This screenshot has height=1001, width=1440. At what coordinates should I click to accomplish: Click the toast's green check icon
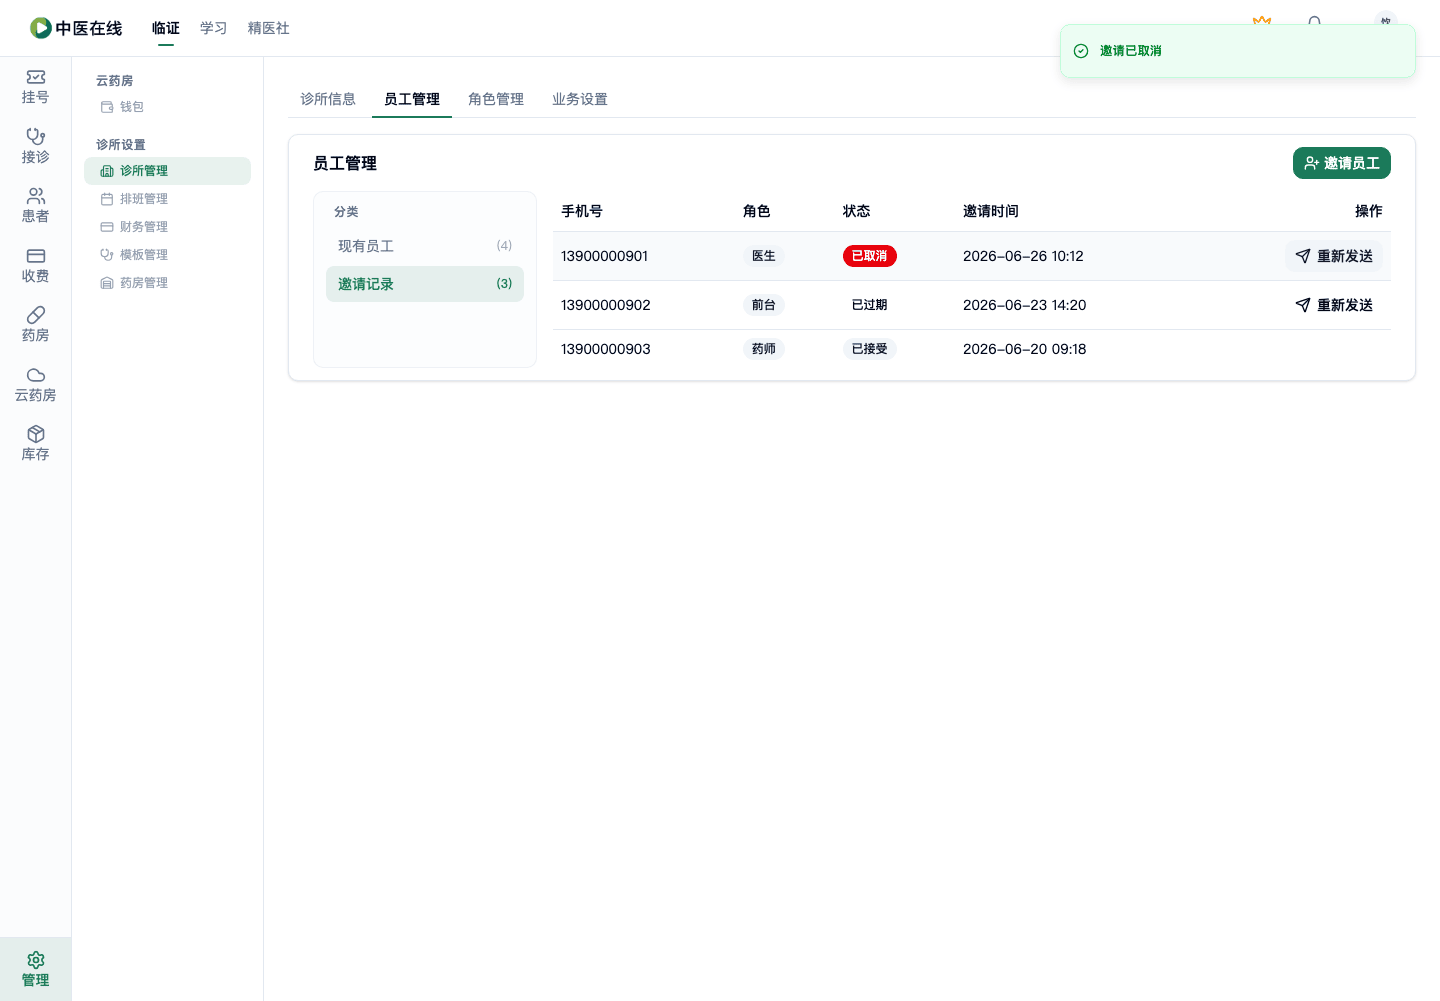1081,51
